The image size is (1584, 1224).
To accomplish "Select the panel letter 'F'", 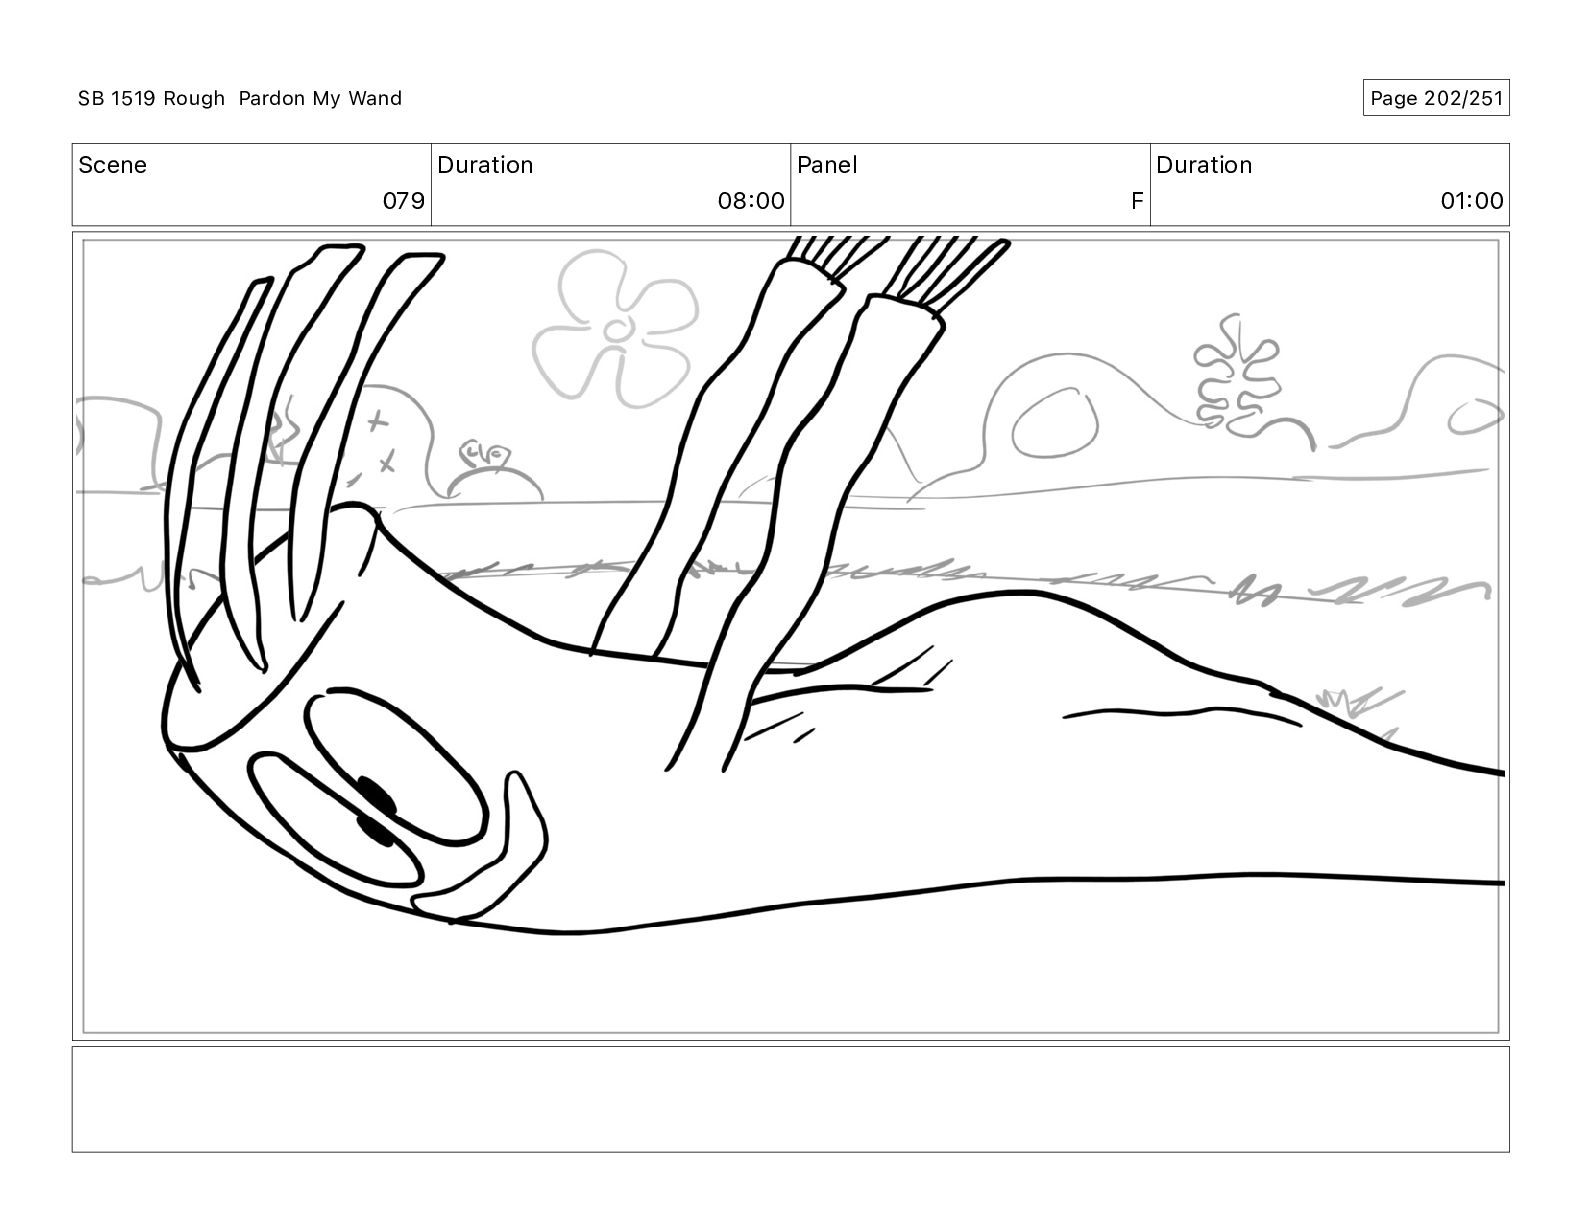I will click(x=1137, y=201).
